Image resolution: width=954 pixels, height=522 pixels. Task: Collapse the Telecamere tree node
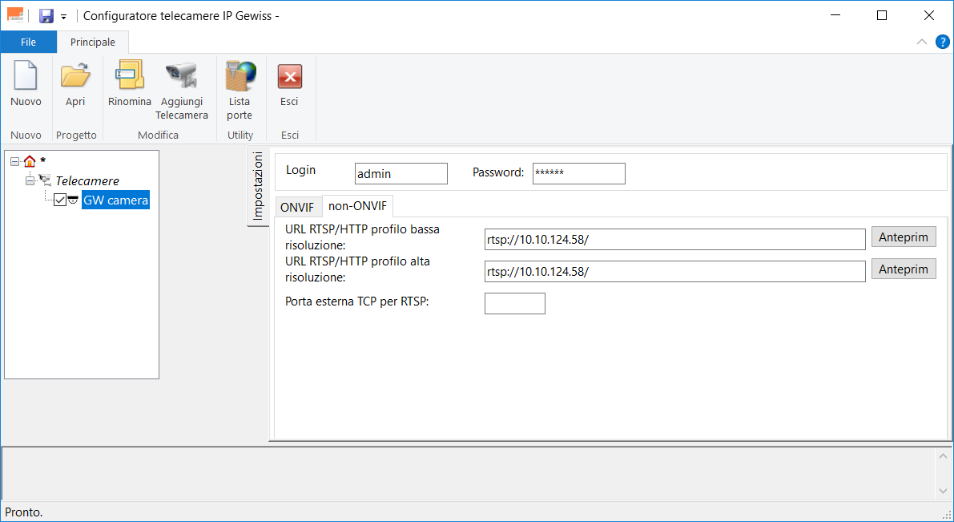pos(29,180)
